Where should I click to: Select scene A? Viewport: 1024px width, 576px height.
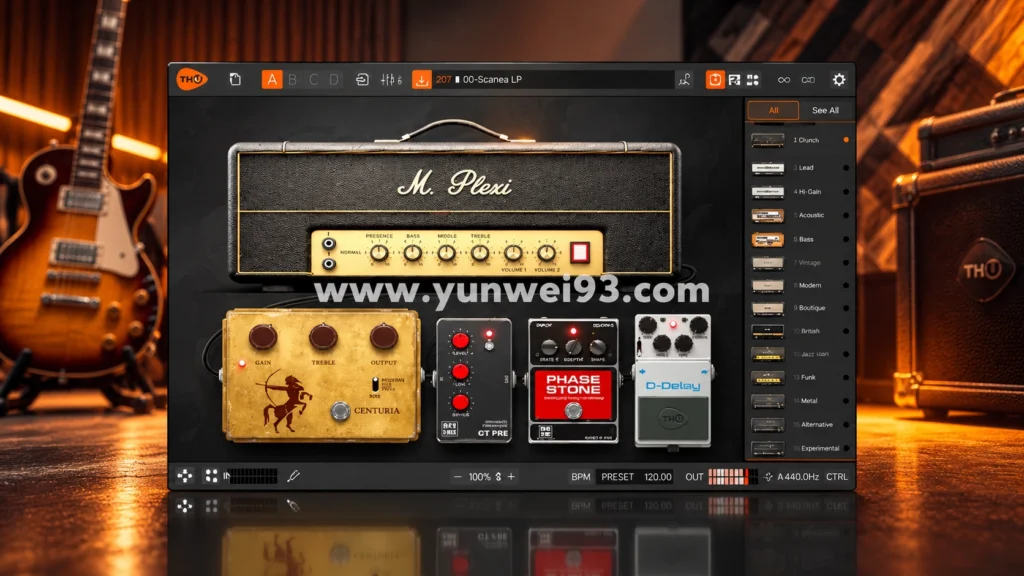[x=272, y=80]
